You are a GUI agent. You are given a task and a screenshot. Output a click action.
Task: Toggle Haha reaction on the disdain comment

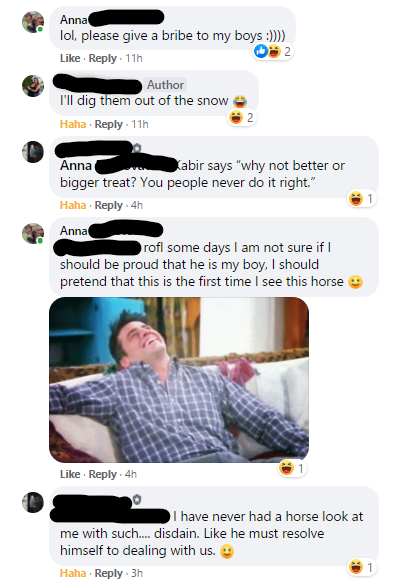pyautogui.click(x=73, y=573)
